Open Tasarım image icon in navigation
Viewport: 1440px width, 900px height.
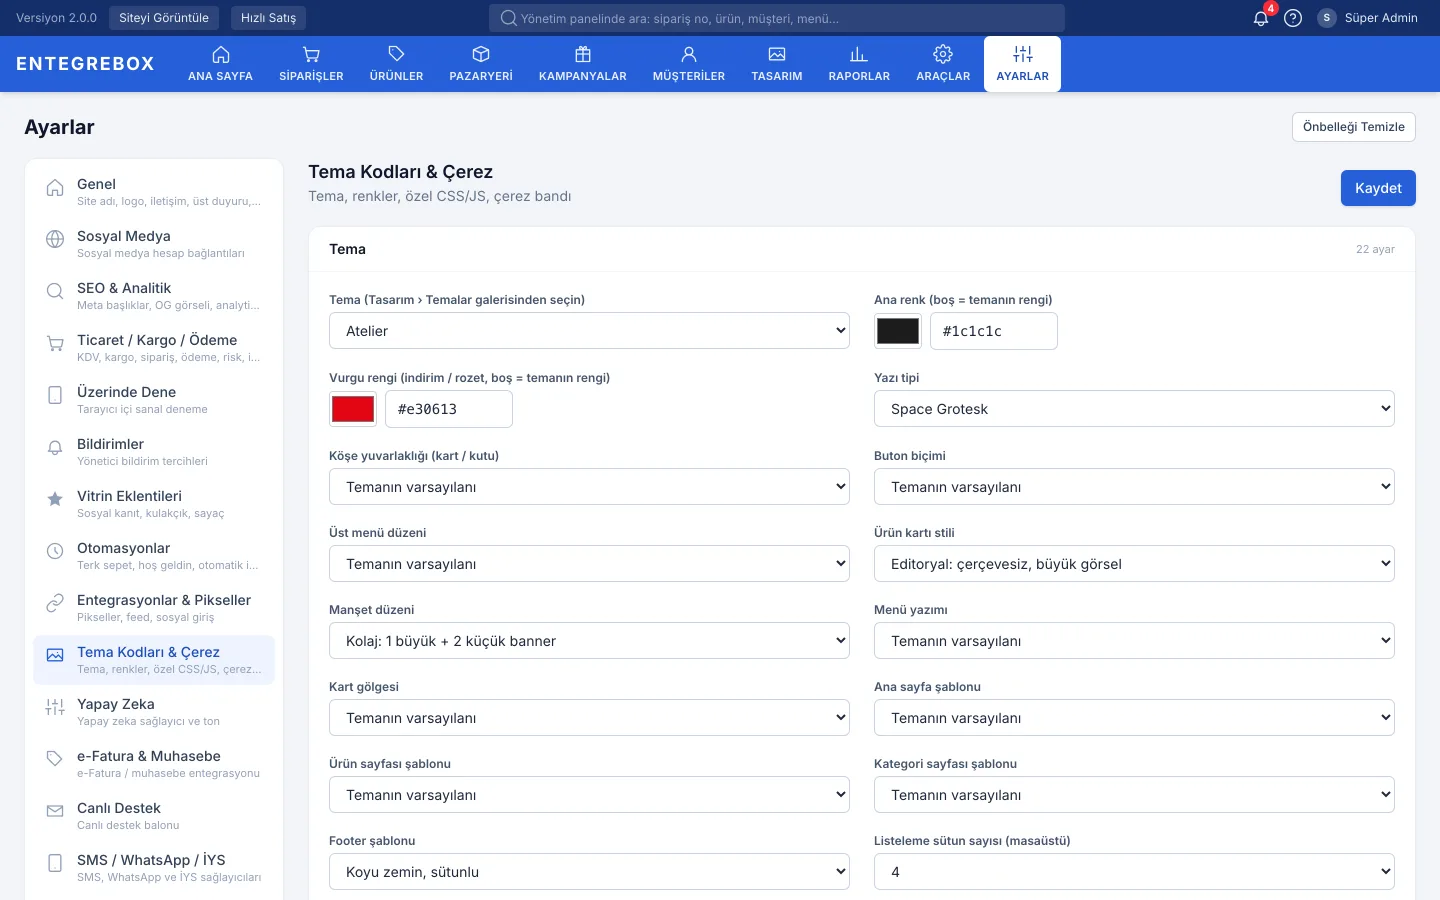(777, 54)
